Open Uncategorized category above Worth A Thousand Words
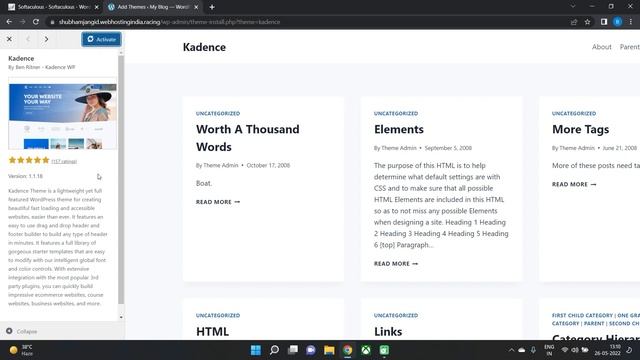The image size is (640, 360). pos(218,113)
